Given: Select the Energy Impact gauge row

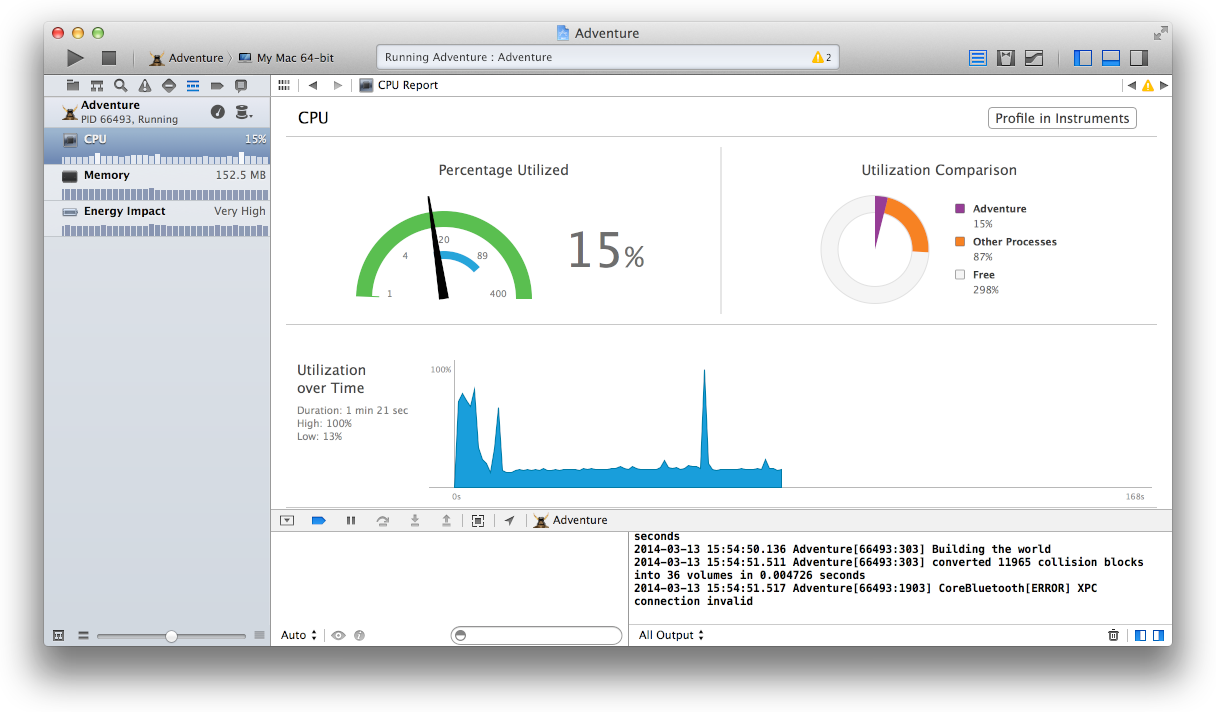Looking at the screenshot, I should point(157,218).
